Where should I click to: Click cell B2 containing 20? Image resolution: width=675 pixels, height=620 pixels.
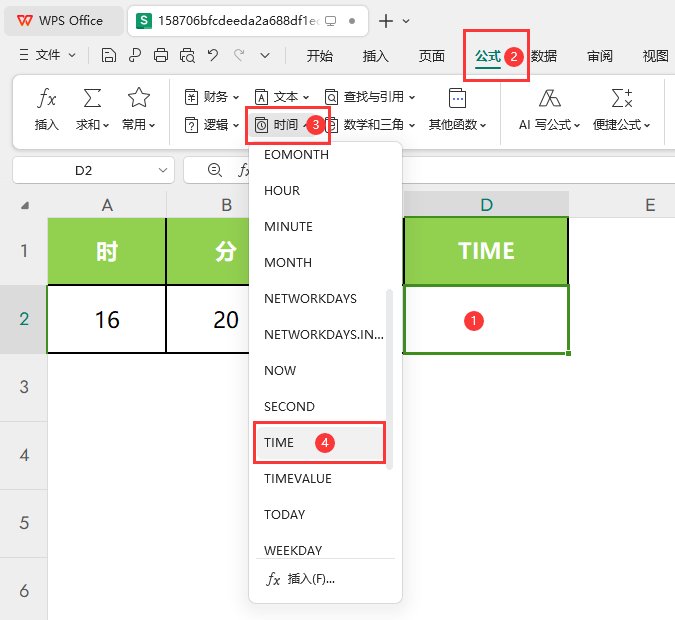click(x=208, y=319)
